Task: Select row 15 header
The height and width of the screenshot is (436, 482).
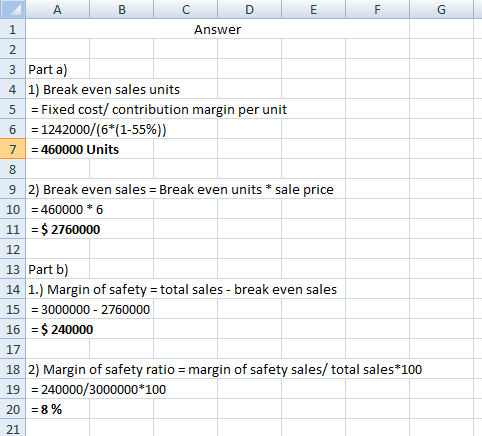Action: click(13, 309)
